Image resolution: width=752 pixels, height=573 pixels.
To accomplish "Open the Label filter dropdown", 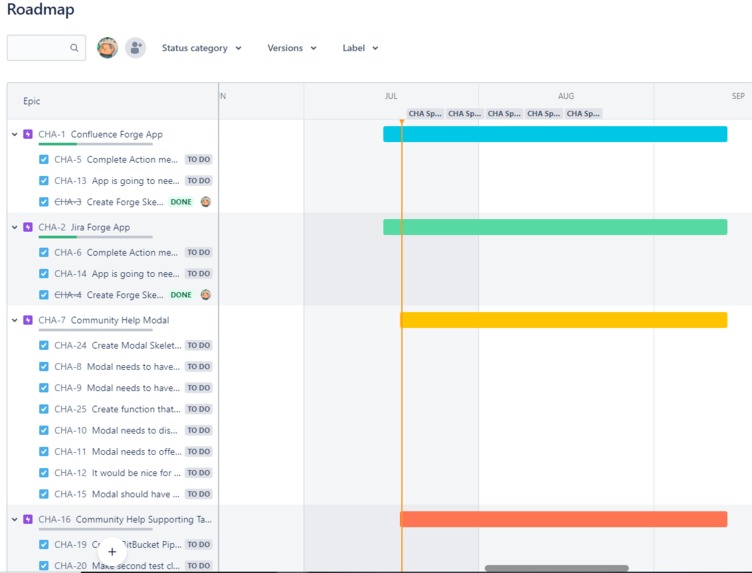I will tap(360, 48).
